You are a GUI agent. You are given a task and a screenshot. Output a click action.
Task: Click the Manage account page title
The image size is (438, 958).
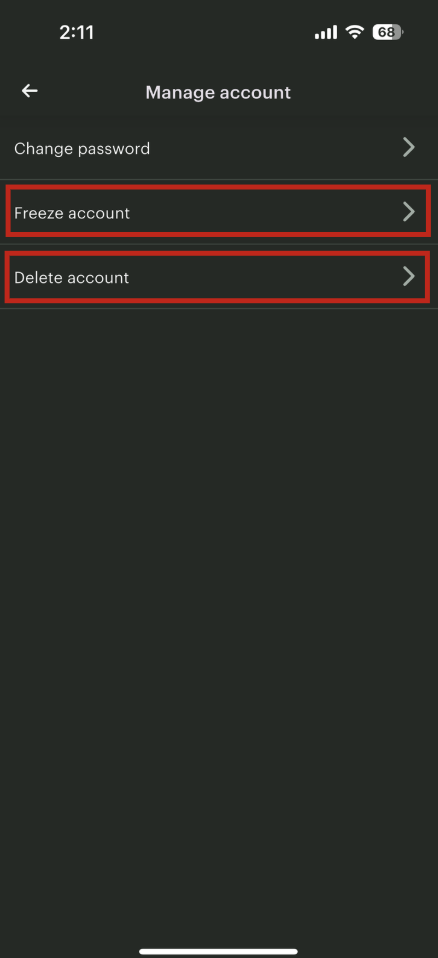[218, 92]
